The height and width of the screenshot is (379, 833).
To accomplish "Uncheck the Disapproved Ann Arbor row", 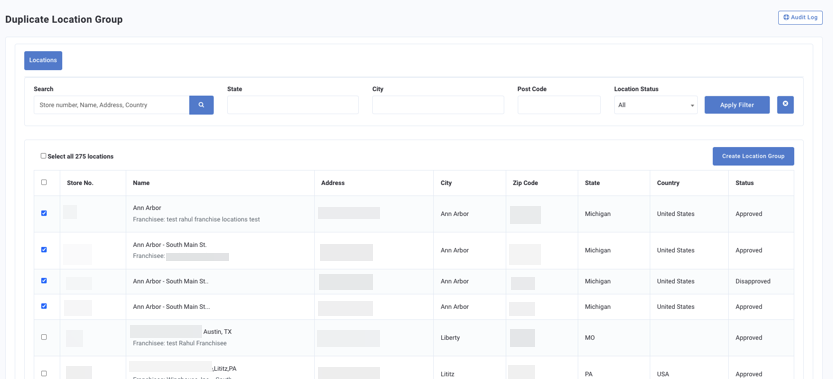I will tap(44, 281).
